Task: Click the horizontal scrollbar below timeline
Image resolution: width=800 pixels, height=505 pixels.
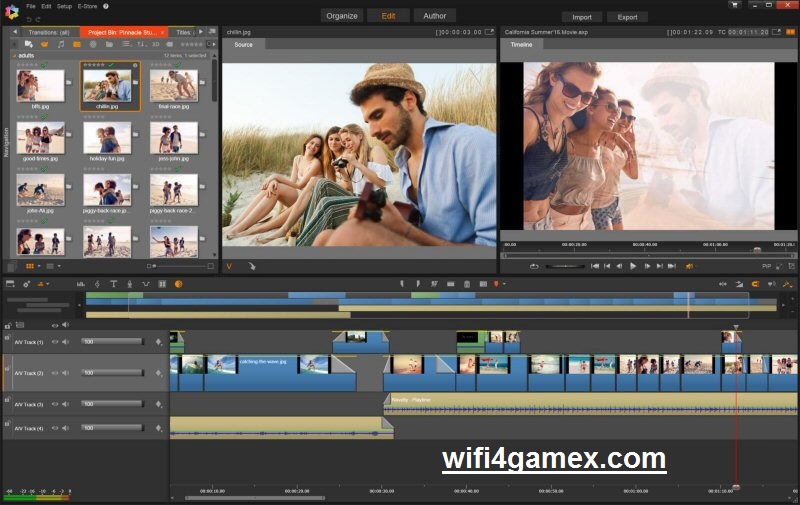Action: pos(255,498)
